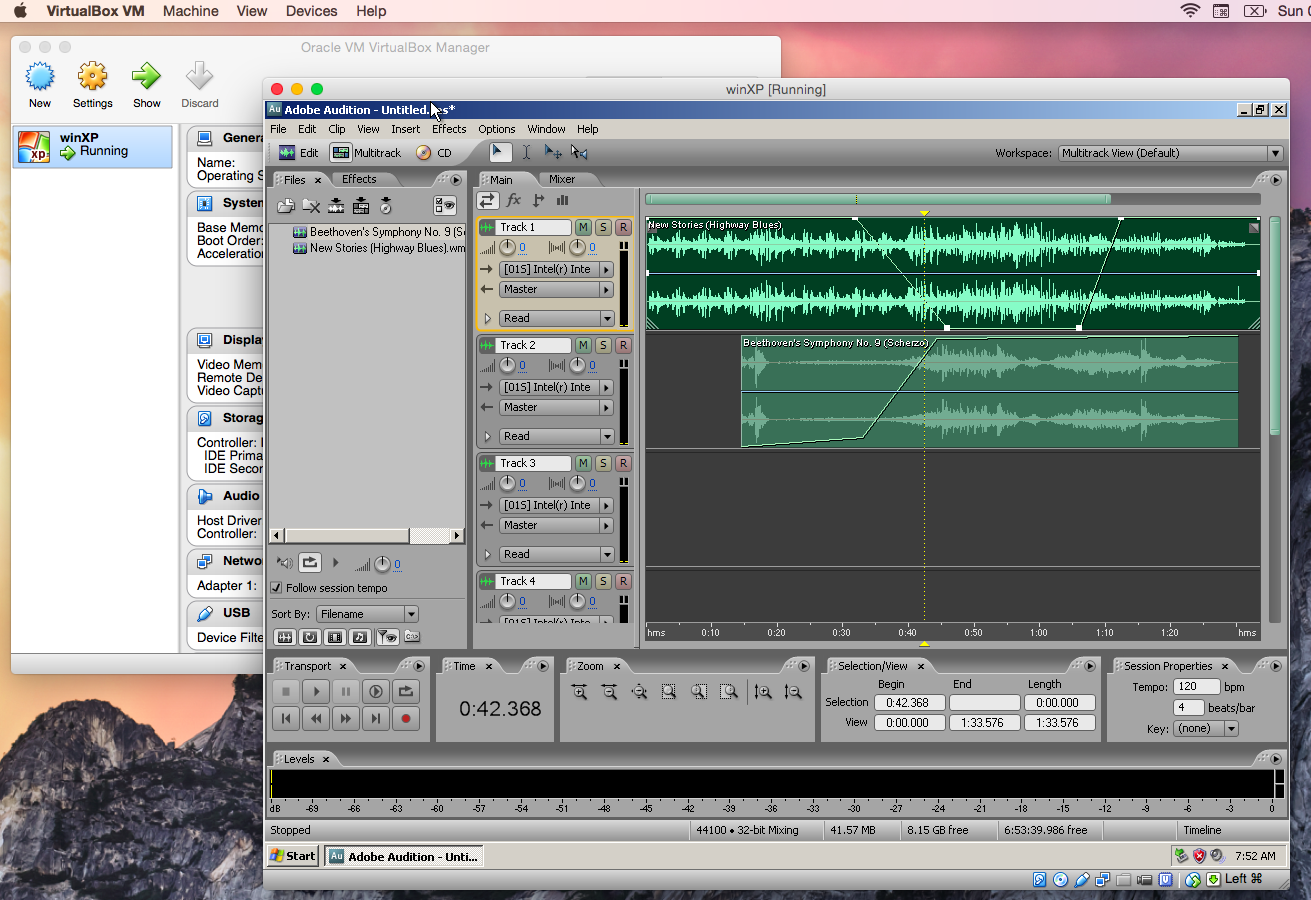
Task: Click the Multitrack view button
Action: [x=367, y=153]
